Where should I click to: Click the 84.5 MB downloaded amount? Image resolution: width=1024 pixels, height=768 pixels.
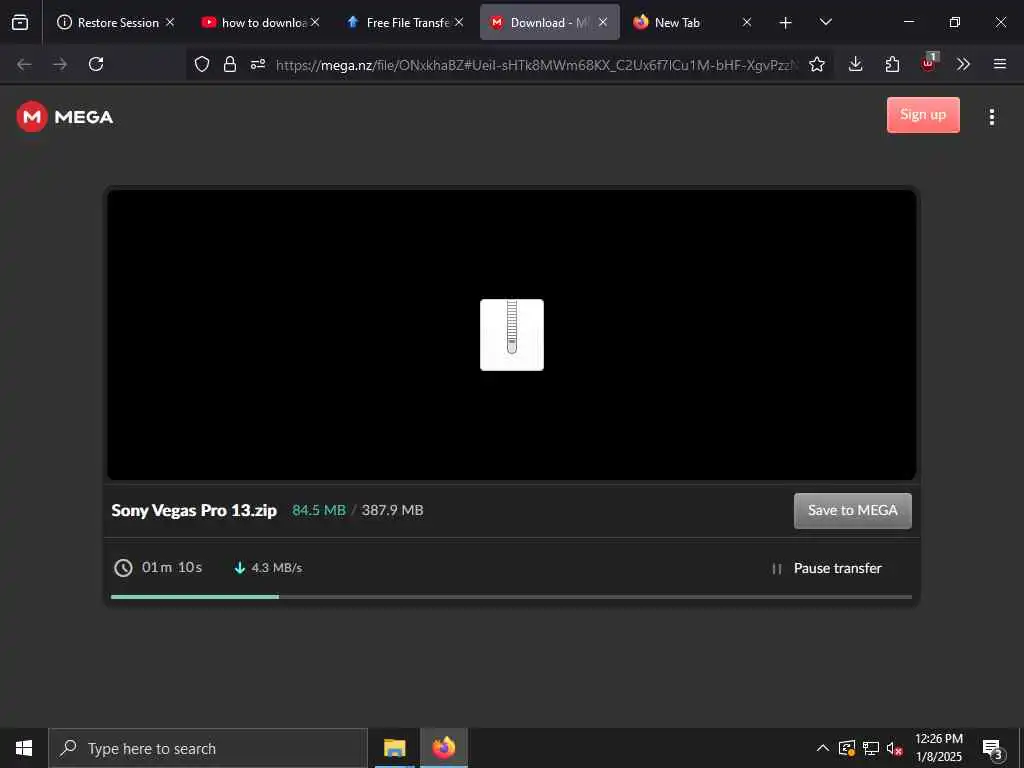point(319,510)
